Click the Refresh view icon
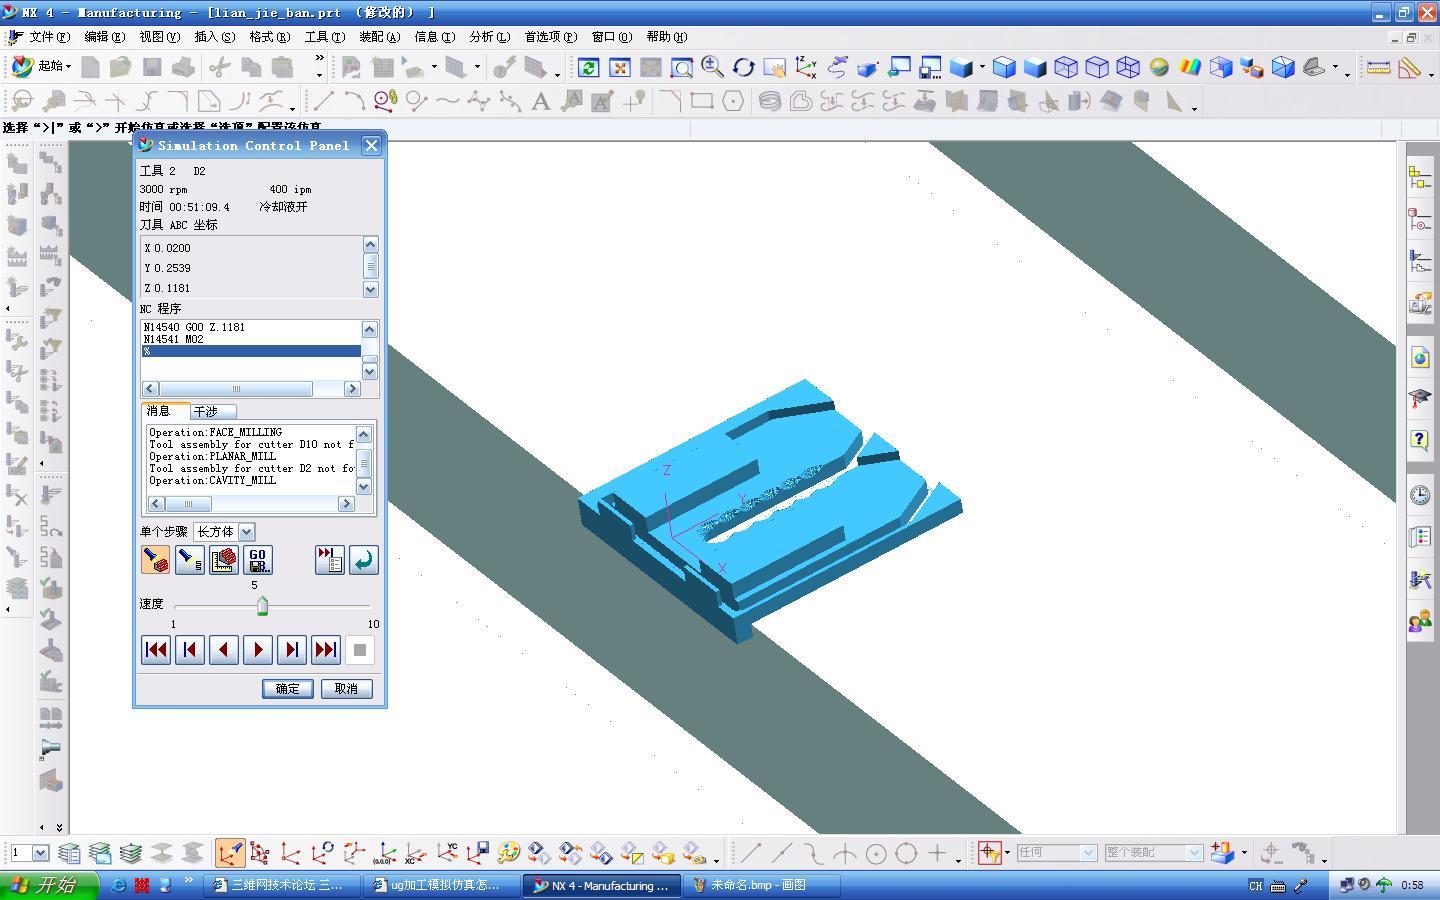 click(589, 67)
